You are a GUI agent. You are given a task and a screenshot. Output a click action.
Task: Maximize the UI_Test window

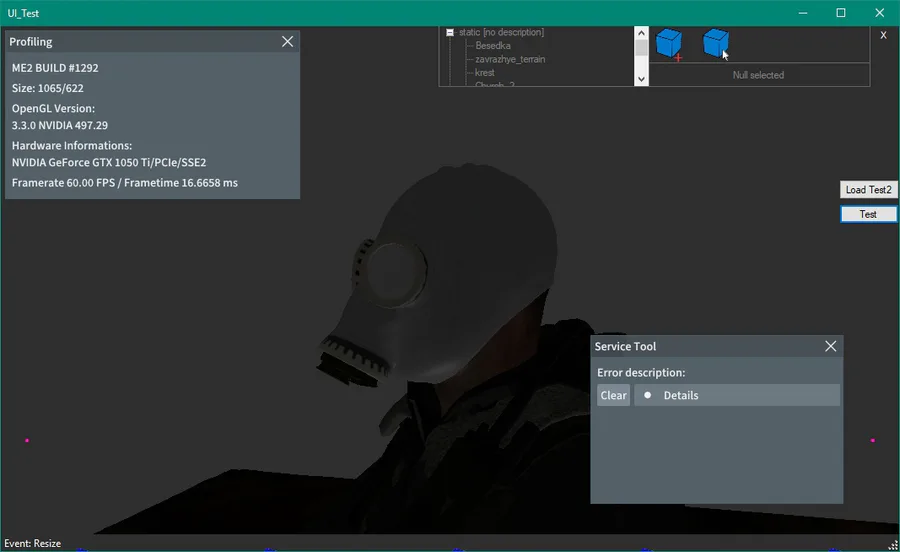841,13
